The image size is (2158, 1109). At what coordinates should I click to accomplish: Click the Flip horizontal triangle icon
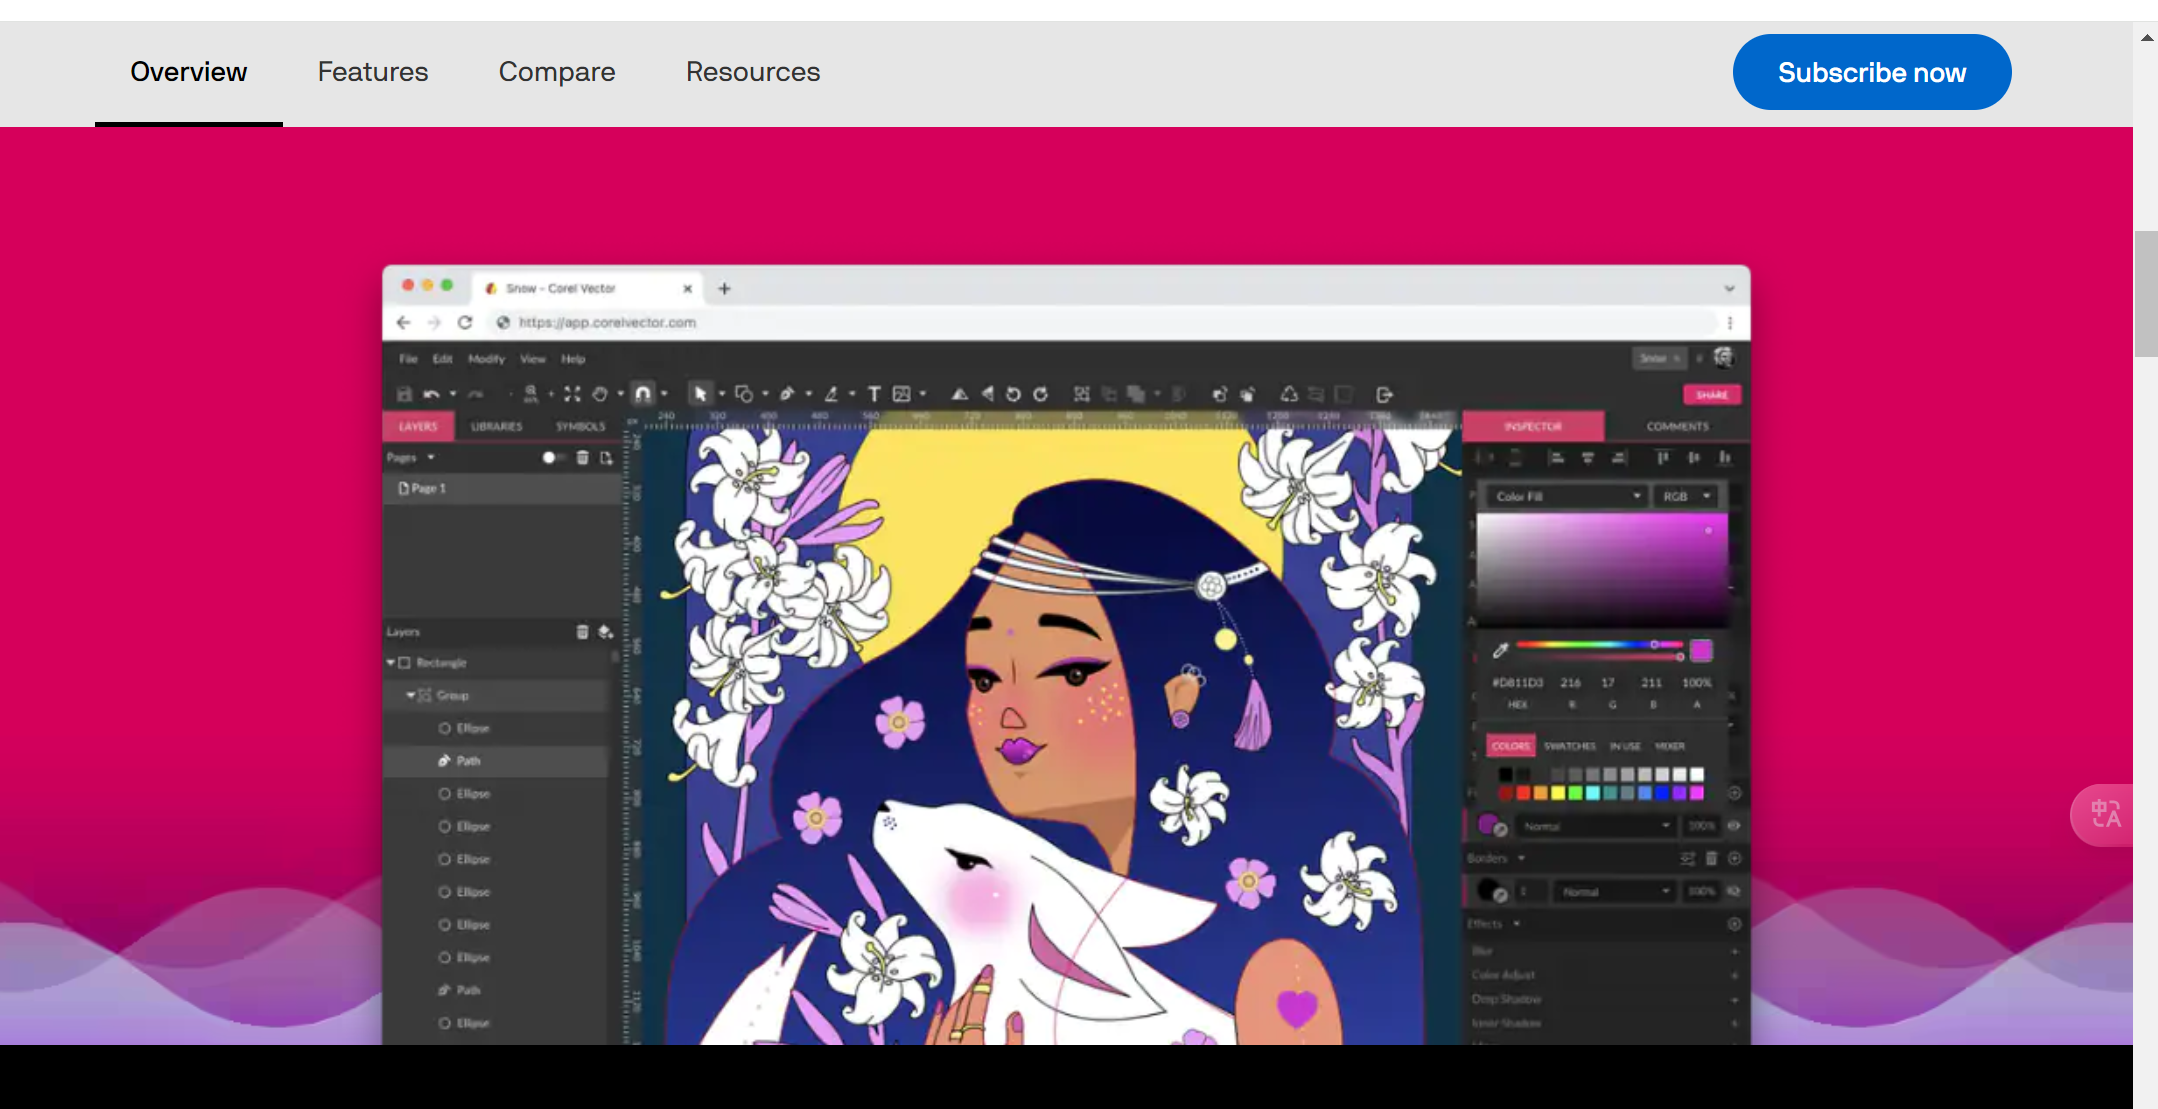[x=988, y=394]
